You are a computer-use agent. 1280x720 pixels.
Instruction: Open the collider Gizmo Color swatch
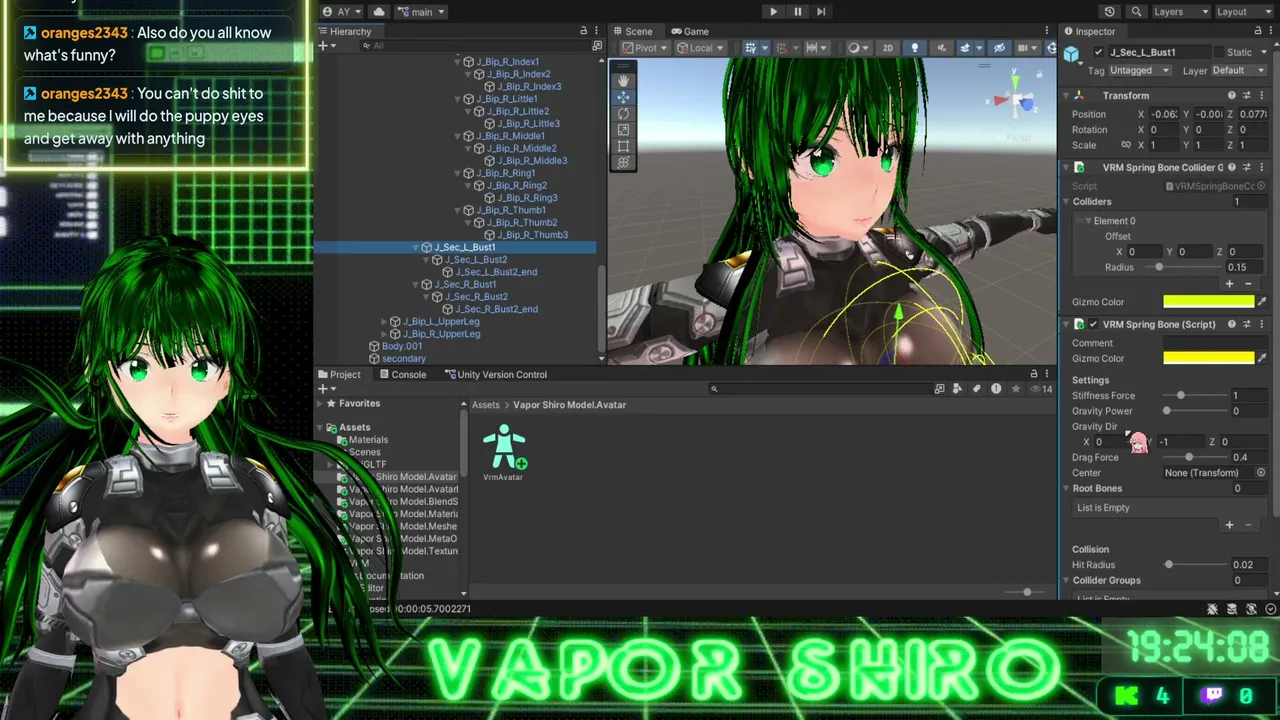pyautogui.click(x=1208, y=302)
